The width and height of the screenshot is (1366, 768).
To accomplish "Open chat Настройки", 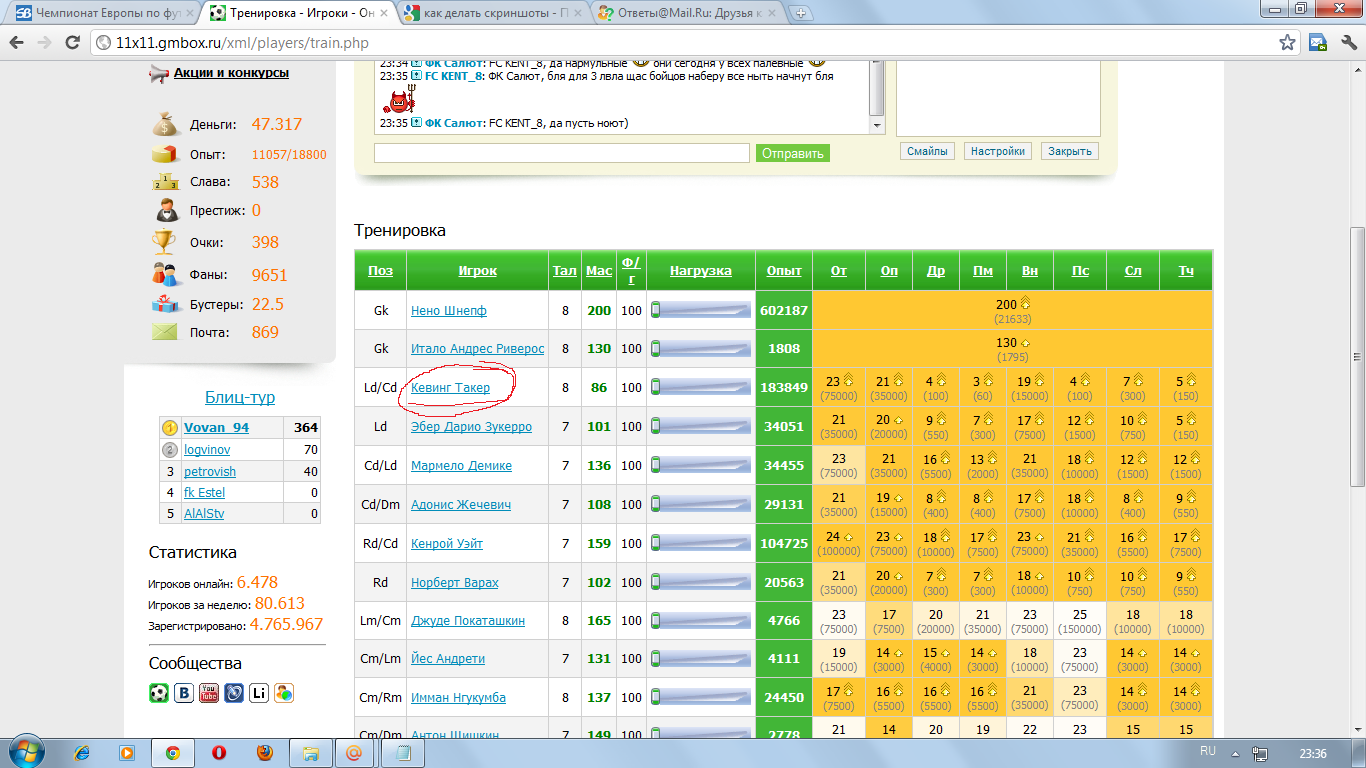I will [997, 151].
